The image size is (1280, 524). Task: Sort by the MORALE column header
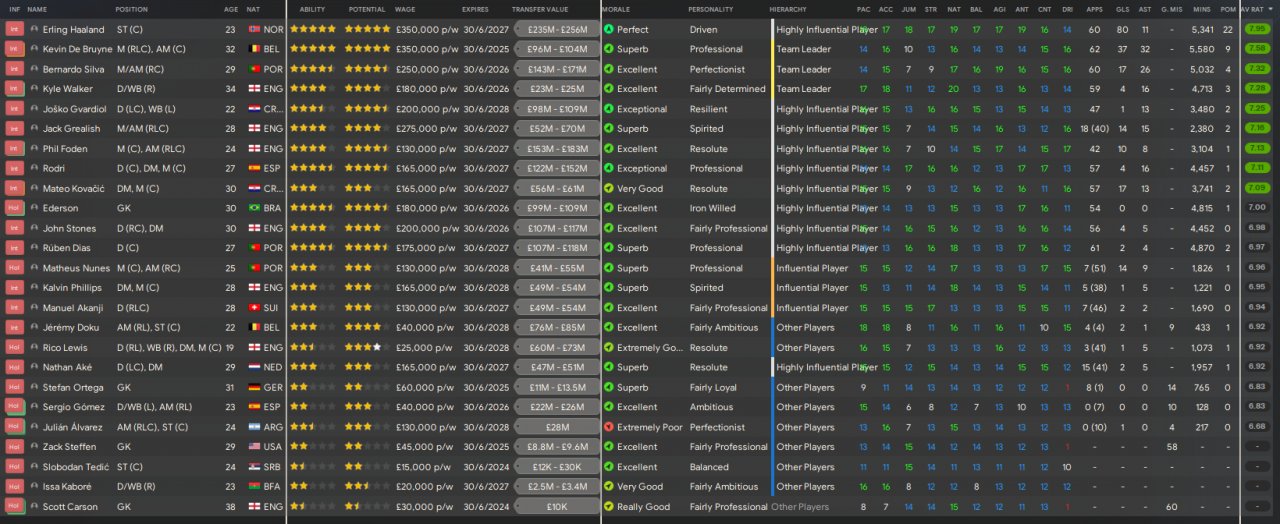point(616,9)
